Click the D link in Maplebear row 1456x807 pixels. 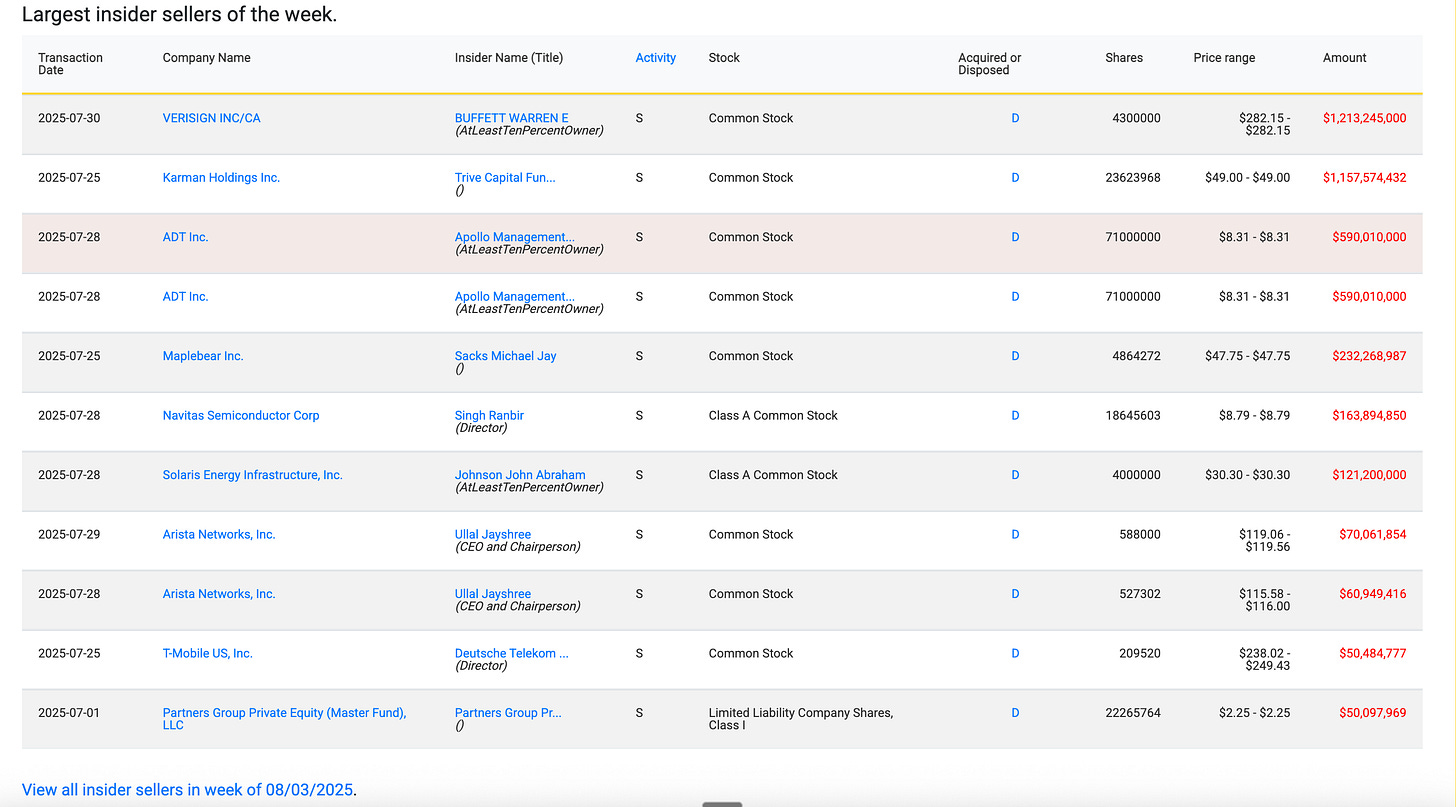[1015, 356]
